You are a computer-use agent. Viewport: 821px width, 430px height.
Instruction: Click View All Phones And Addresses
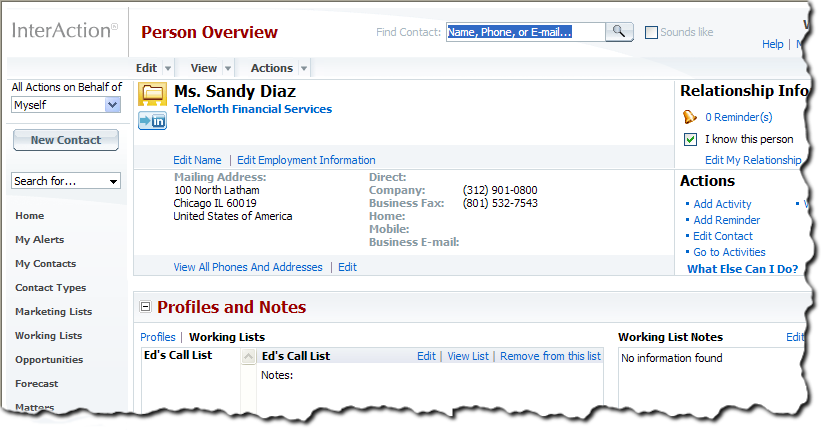248,267
